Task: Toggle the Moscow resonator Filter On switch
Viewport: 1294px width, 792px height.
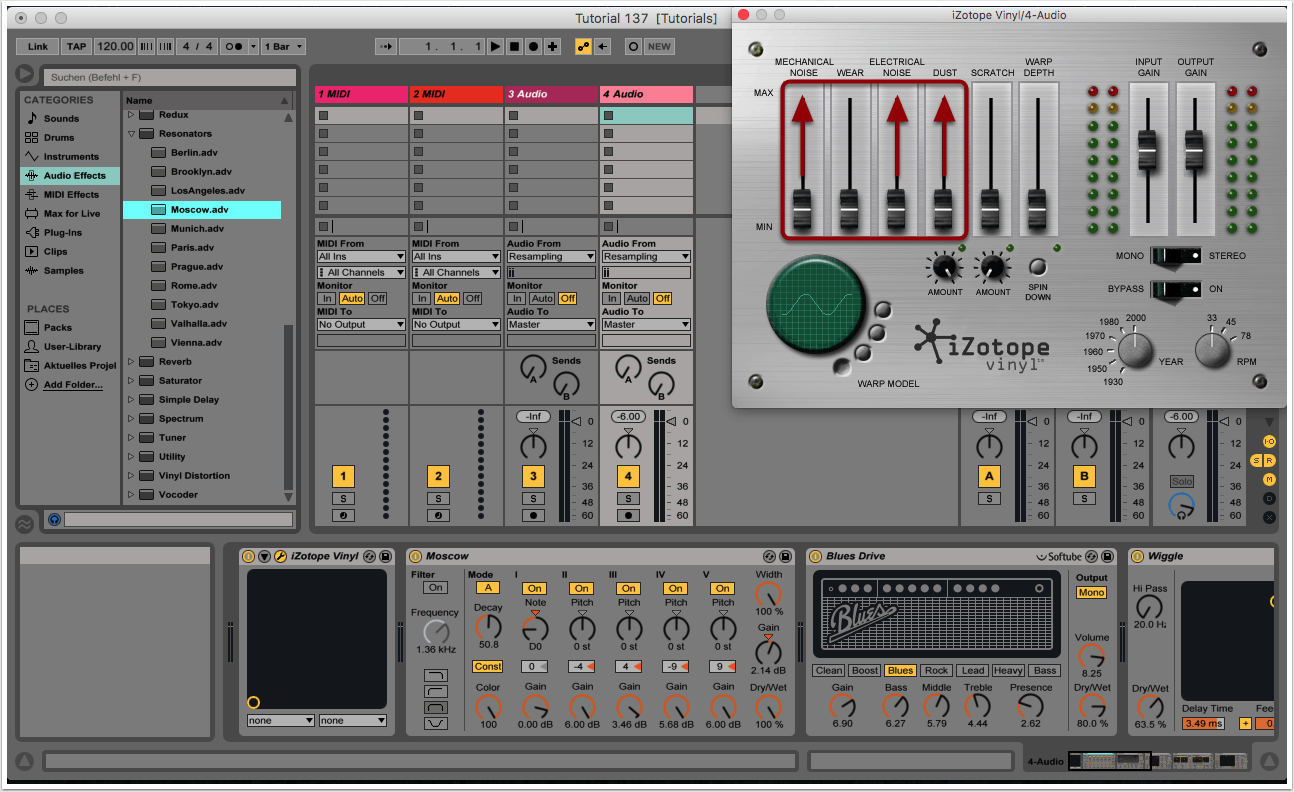Action: pyautogui.click(x=435, y=588)
